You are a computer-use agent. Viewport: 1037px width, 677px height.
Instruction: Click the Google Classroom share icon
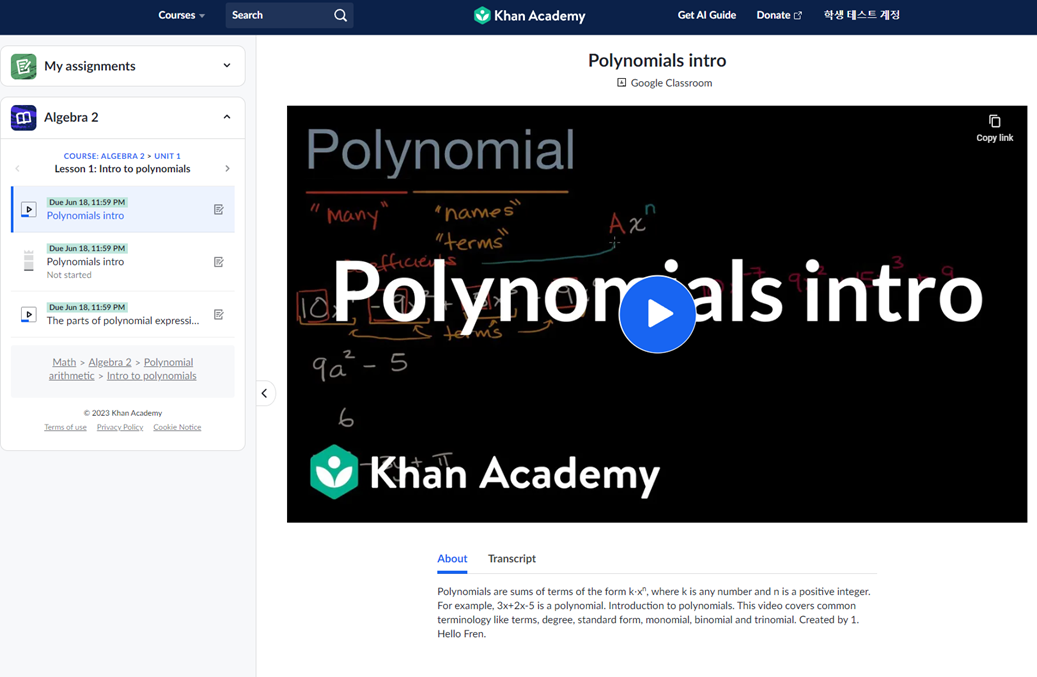(622, 83)
